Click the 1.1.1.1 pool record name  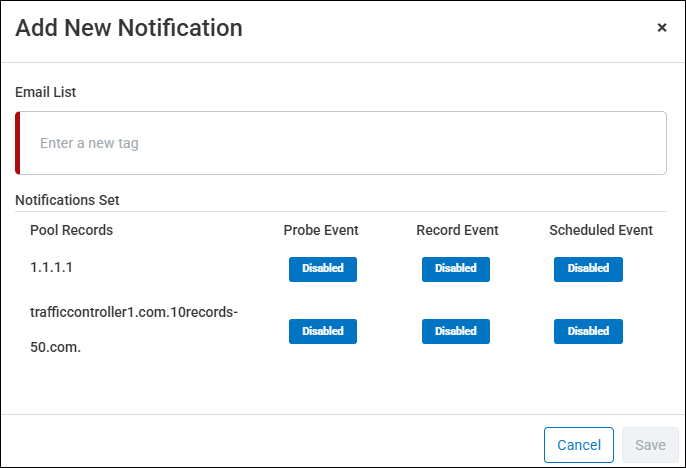[x=50, y=268]
